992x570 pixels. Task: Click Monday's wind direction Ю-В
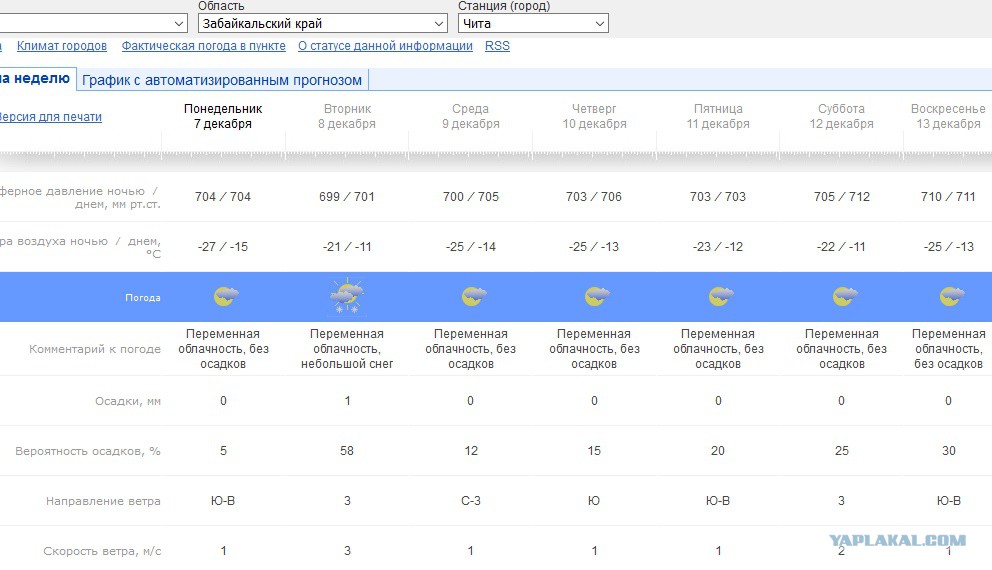pos(223,500)
